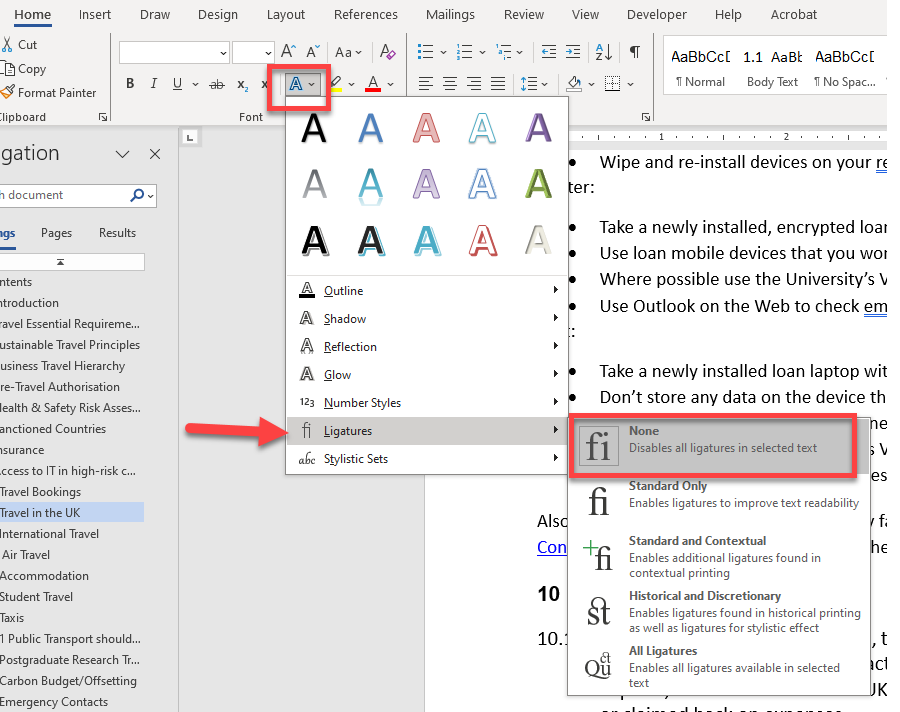Click the Clear All Formatting icon
The image size is (900, 712).
[x=390, y=52]
